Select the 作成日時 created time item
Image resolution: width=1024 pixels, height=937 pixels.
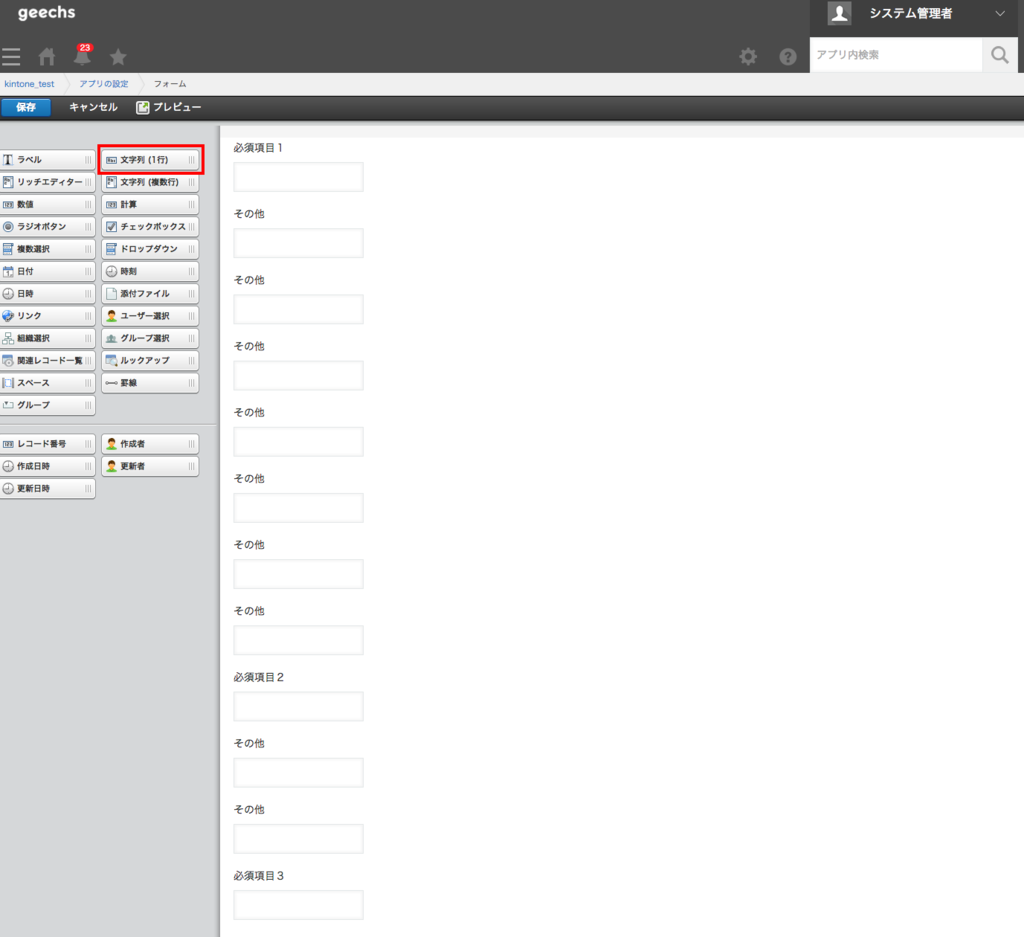pos(47,466)
